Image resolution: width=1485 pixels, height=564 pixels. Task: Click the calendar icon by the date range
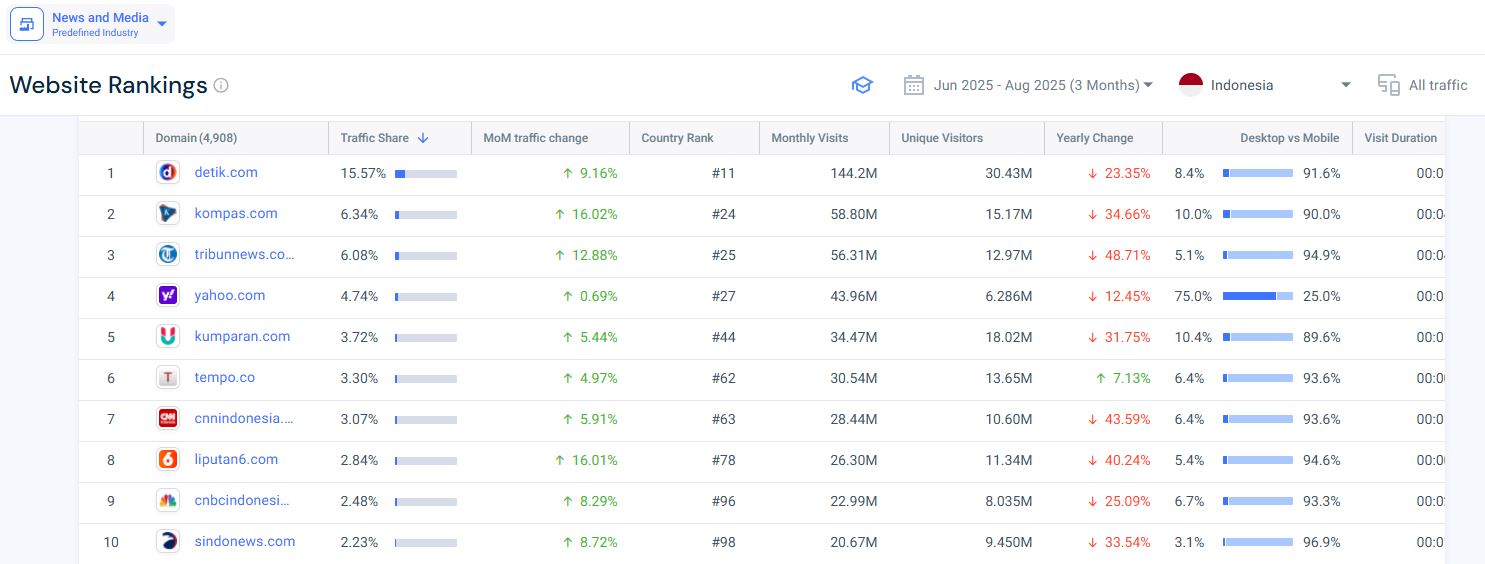point(913,85)
